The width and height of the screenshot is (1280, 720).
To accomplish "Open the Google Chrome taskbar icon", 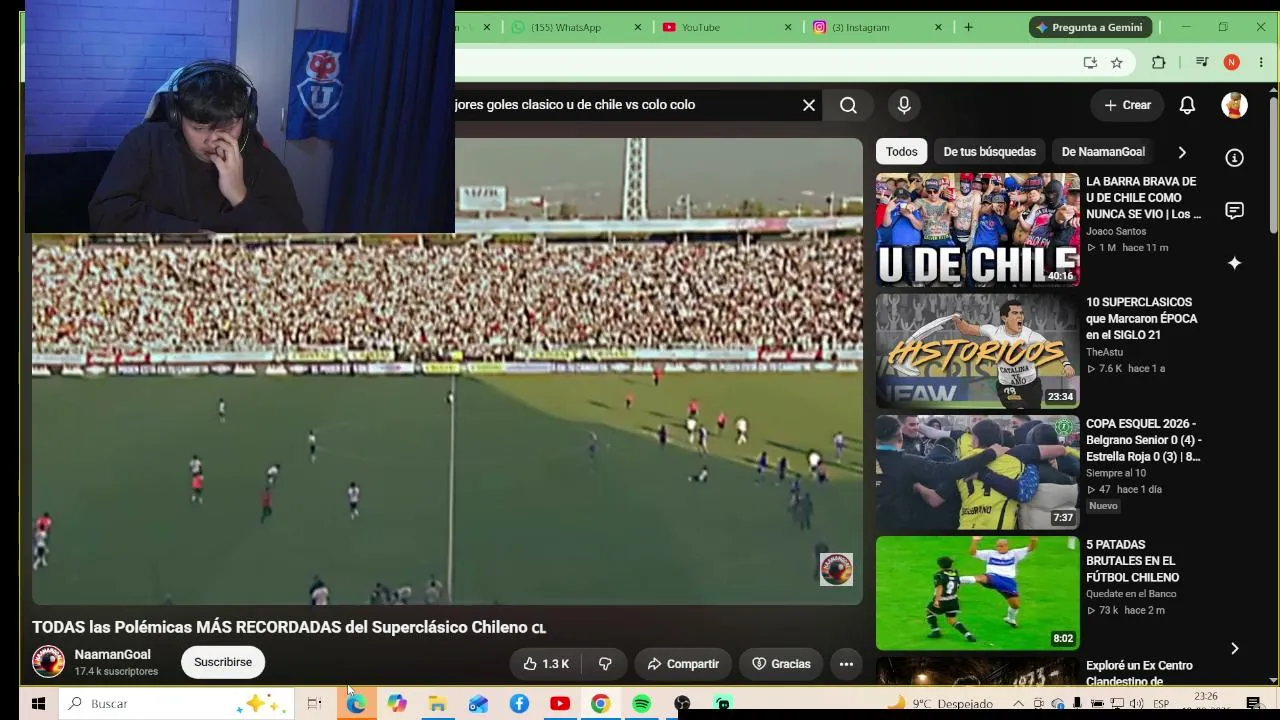I will pyautogui.click(x=600, y=704).
